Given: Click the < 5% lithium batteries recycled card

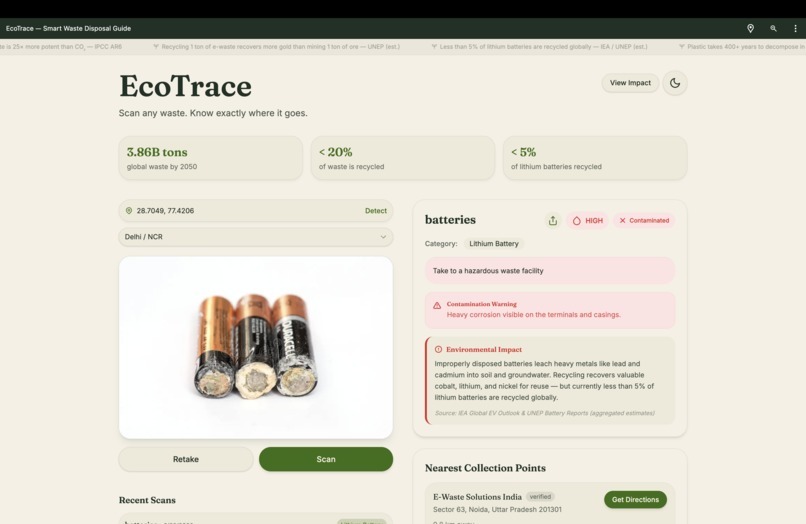Looking at the screenshot, I should pos(595,158).
